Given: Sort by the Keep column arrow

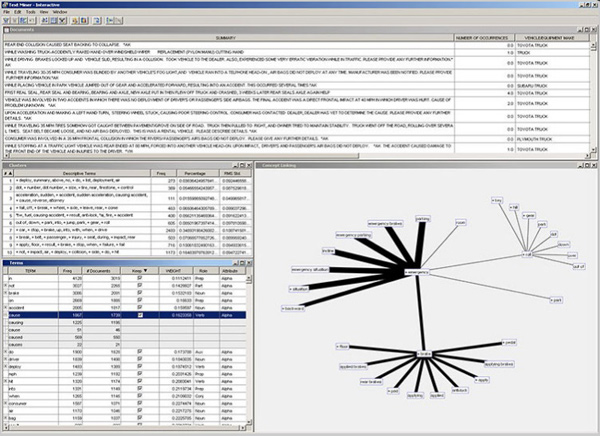Looking at the screenshot, I should coord(145,271).
